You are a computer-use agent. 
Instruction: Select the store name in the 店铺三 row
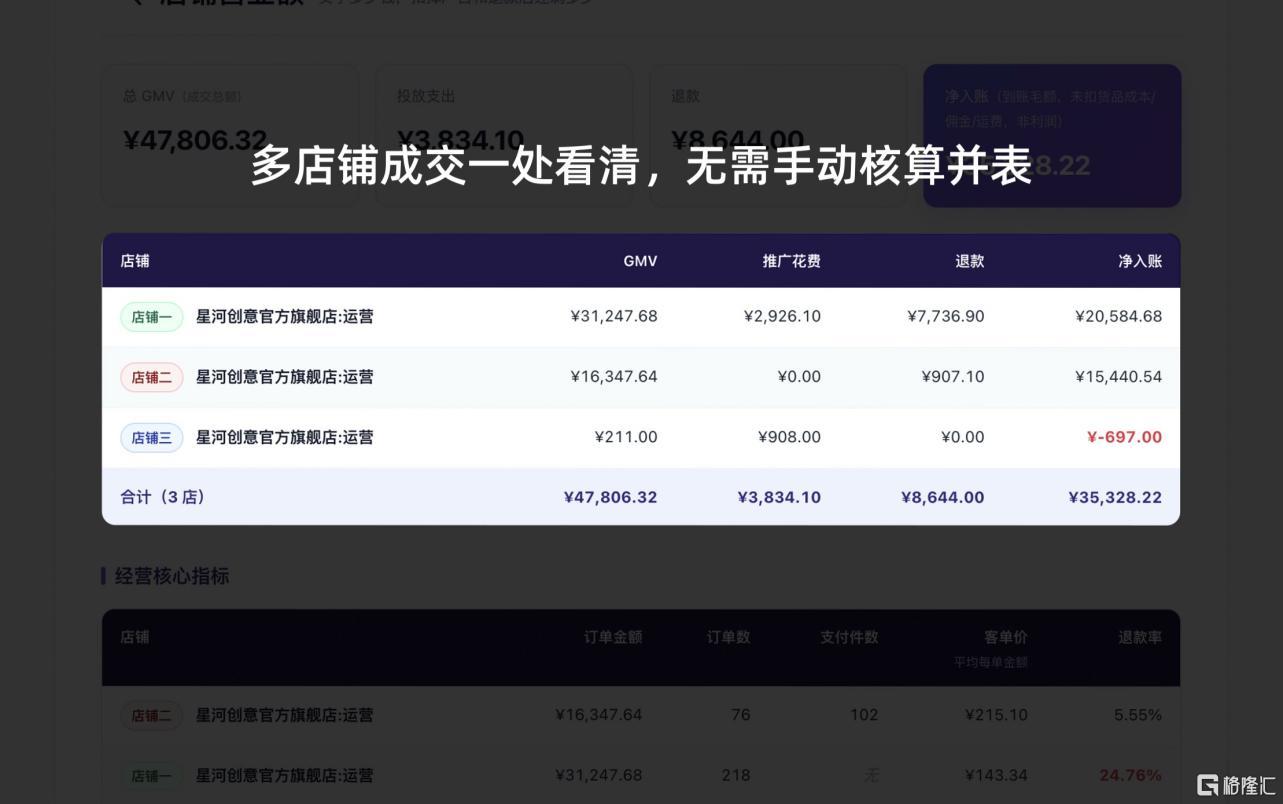tap(285, 437)
